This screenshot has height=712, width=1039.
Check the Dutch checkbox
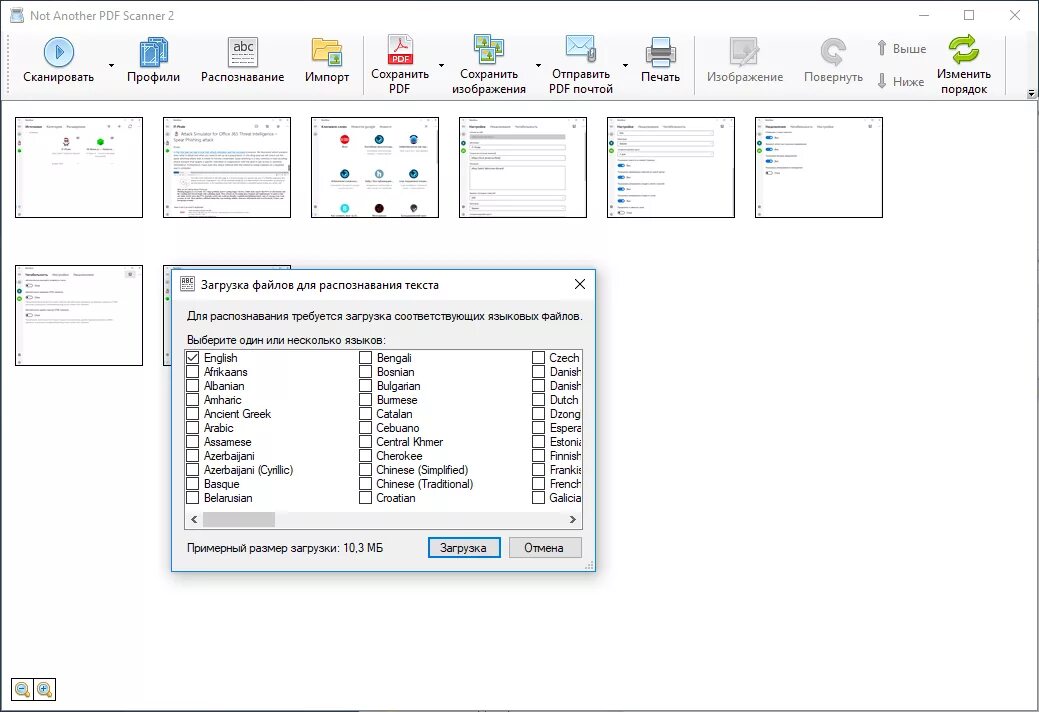(x=539, y=400)
